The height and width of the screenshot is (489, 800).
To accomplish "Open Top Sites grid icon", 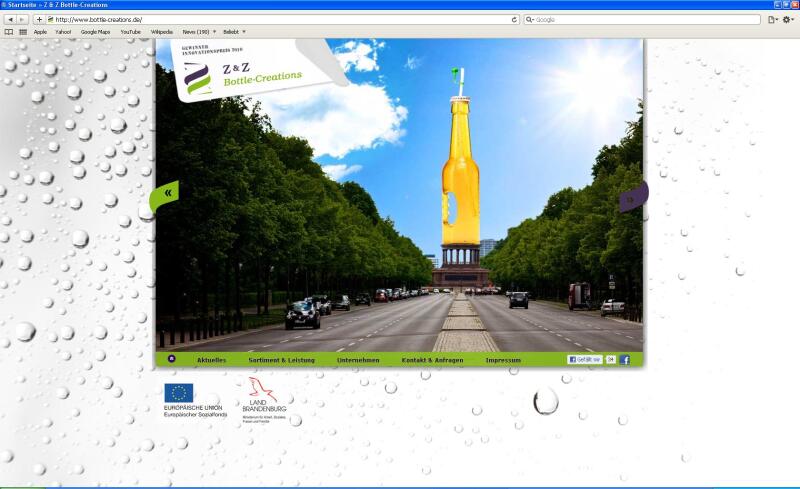I will pyautogui.click(x=23, y=31).
